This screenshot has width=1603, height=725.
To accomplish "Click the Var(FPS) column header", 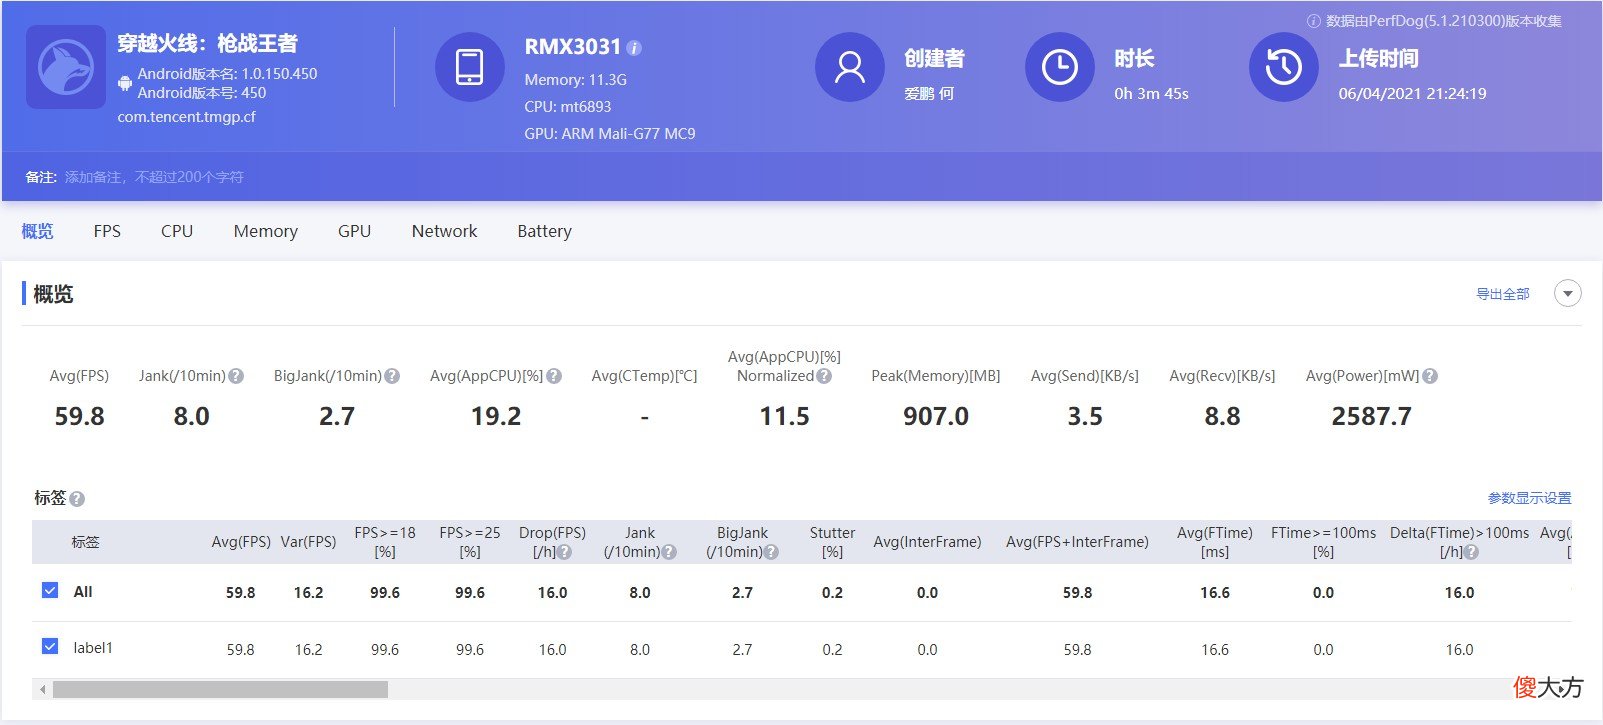I will point(308,542).
